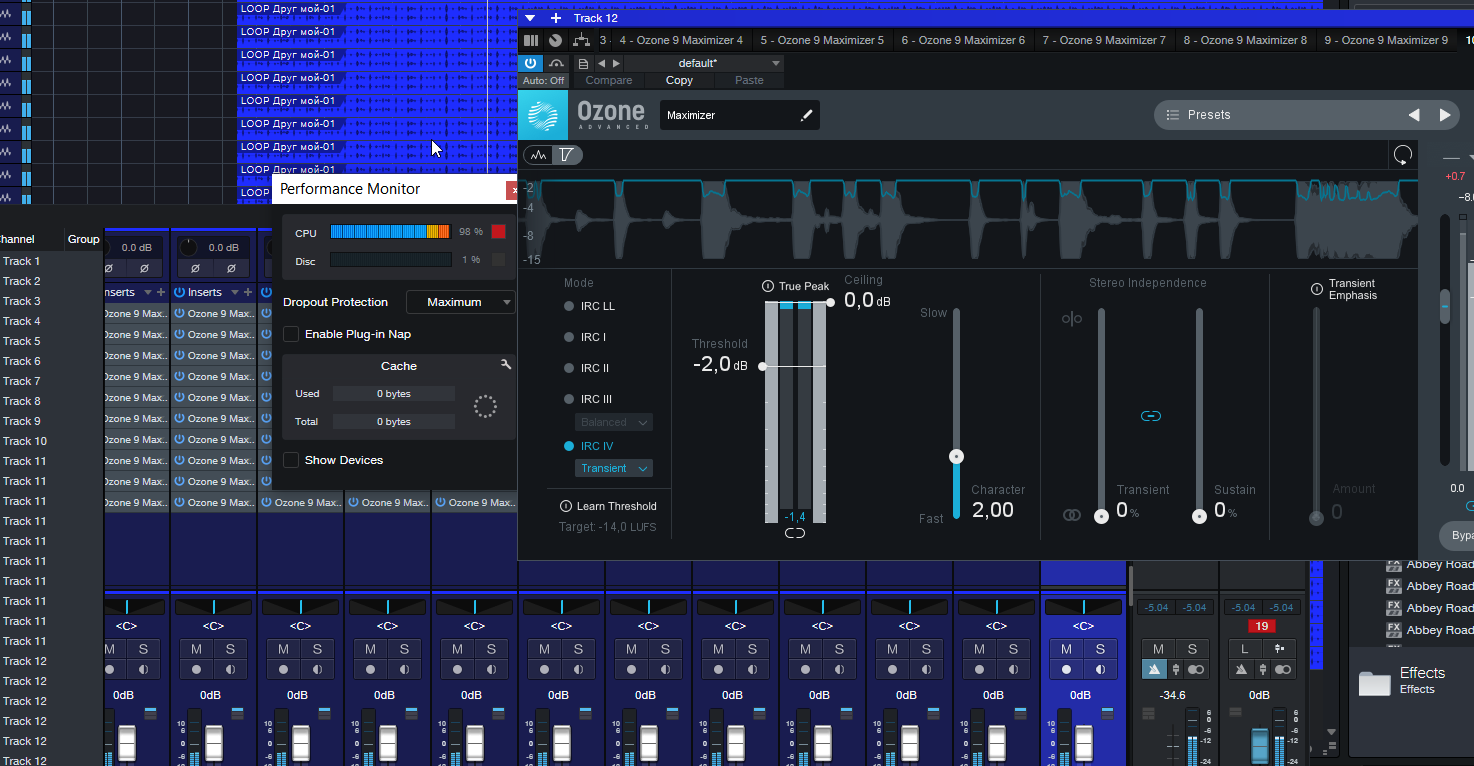
Task: Click the Paste button in plug-in header
Action: [x=749, y=80]
